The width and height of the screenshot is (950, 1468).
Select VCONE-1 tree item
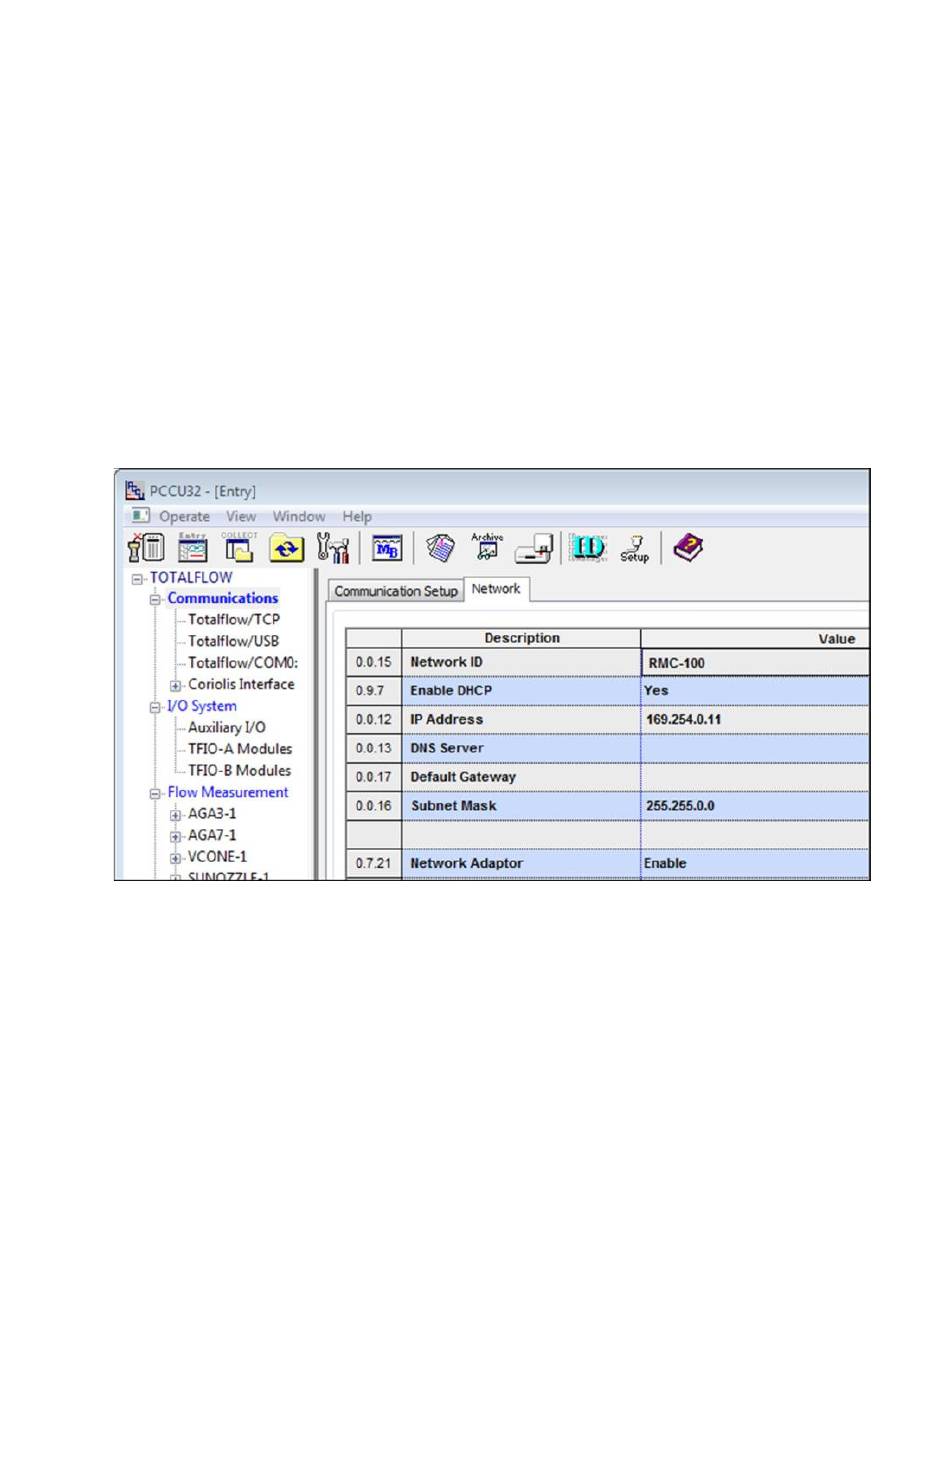(217, 857)
